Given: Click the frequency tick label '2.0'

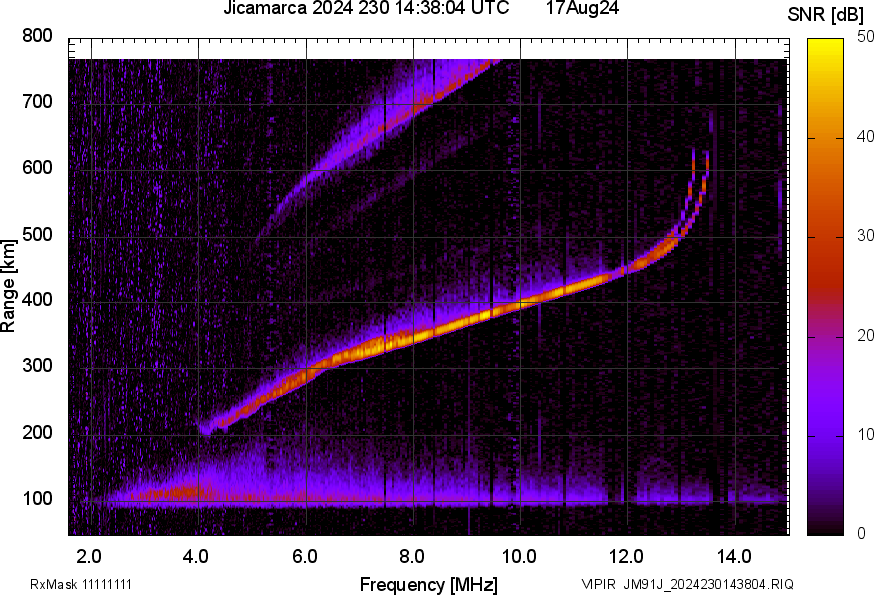Looking at the screenshot, I should 89,556.
